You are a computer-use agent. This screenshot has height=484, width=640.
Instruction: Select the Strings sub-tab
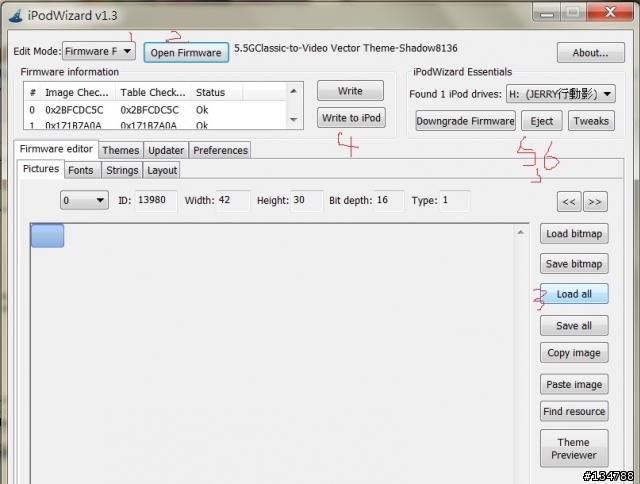tap(122, 170)
